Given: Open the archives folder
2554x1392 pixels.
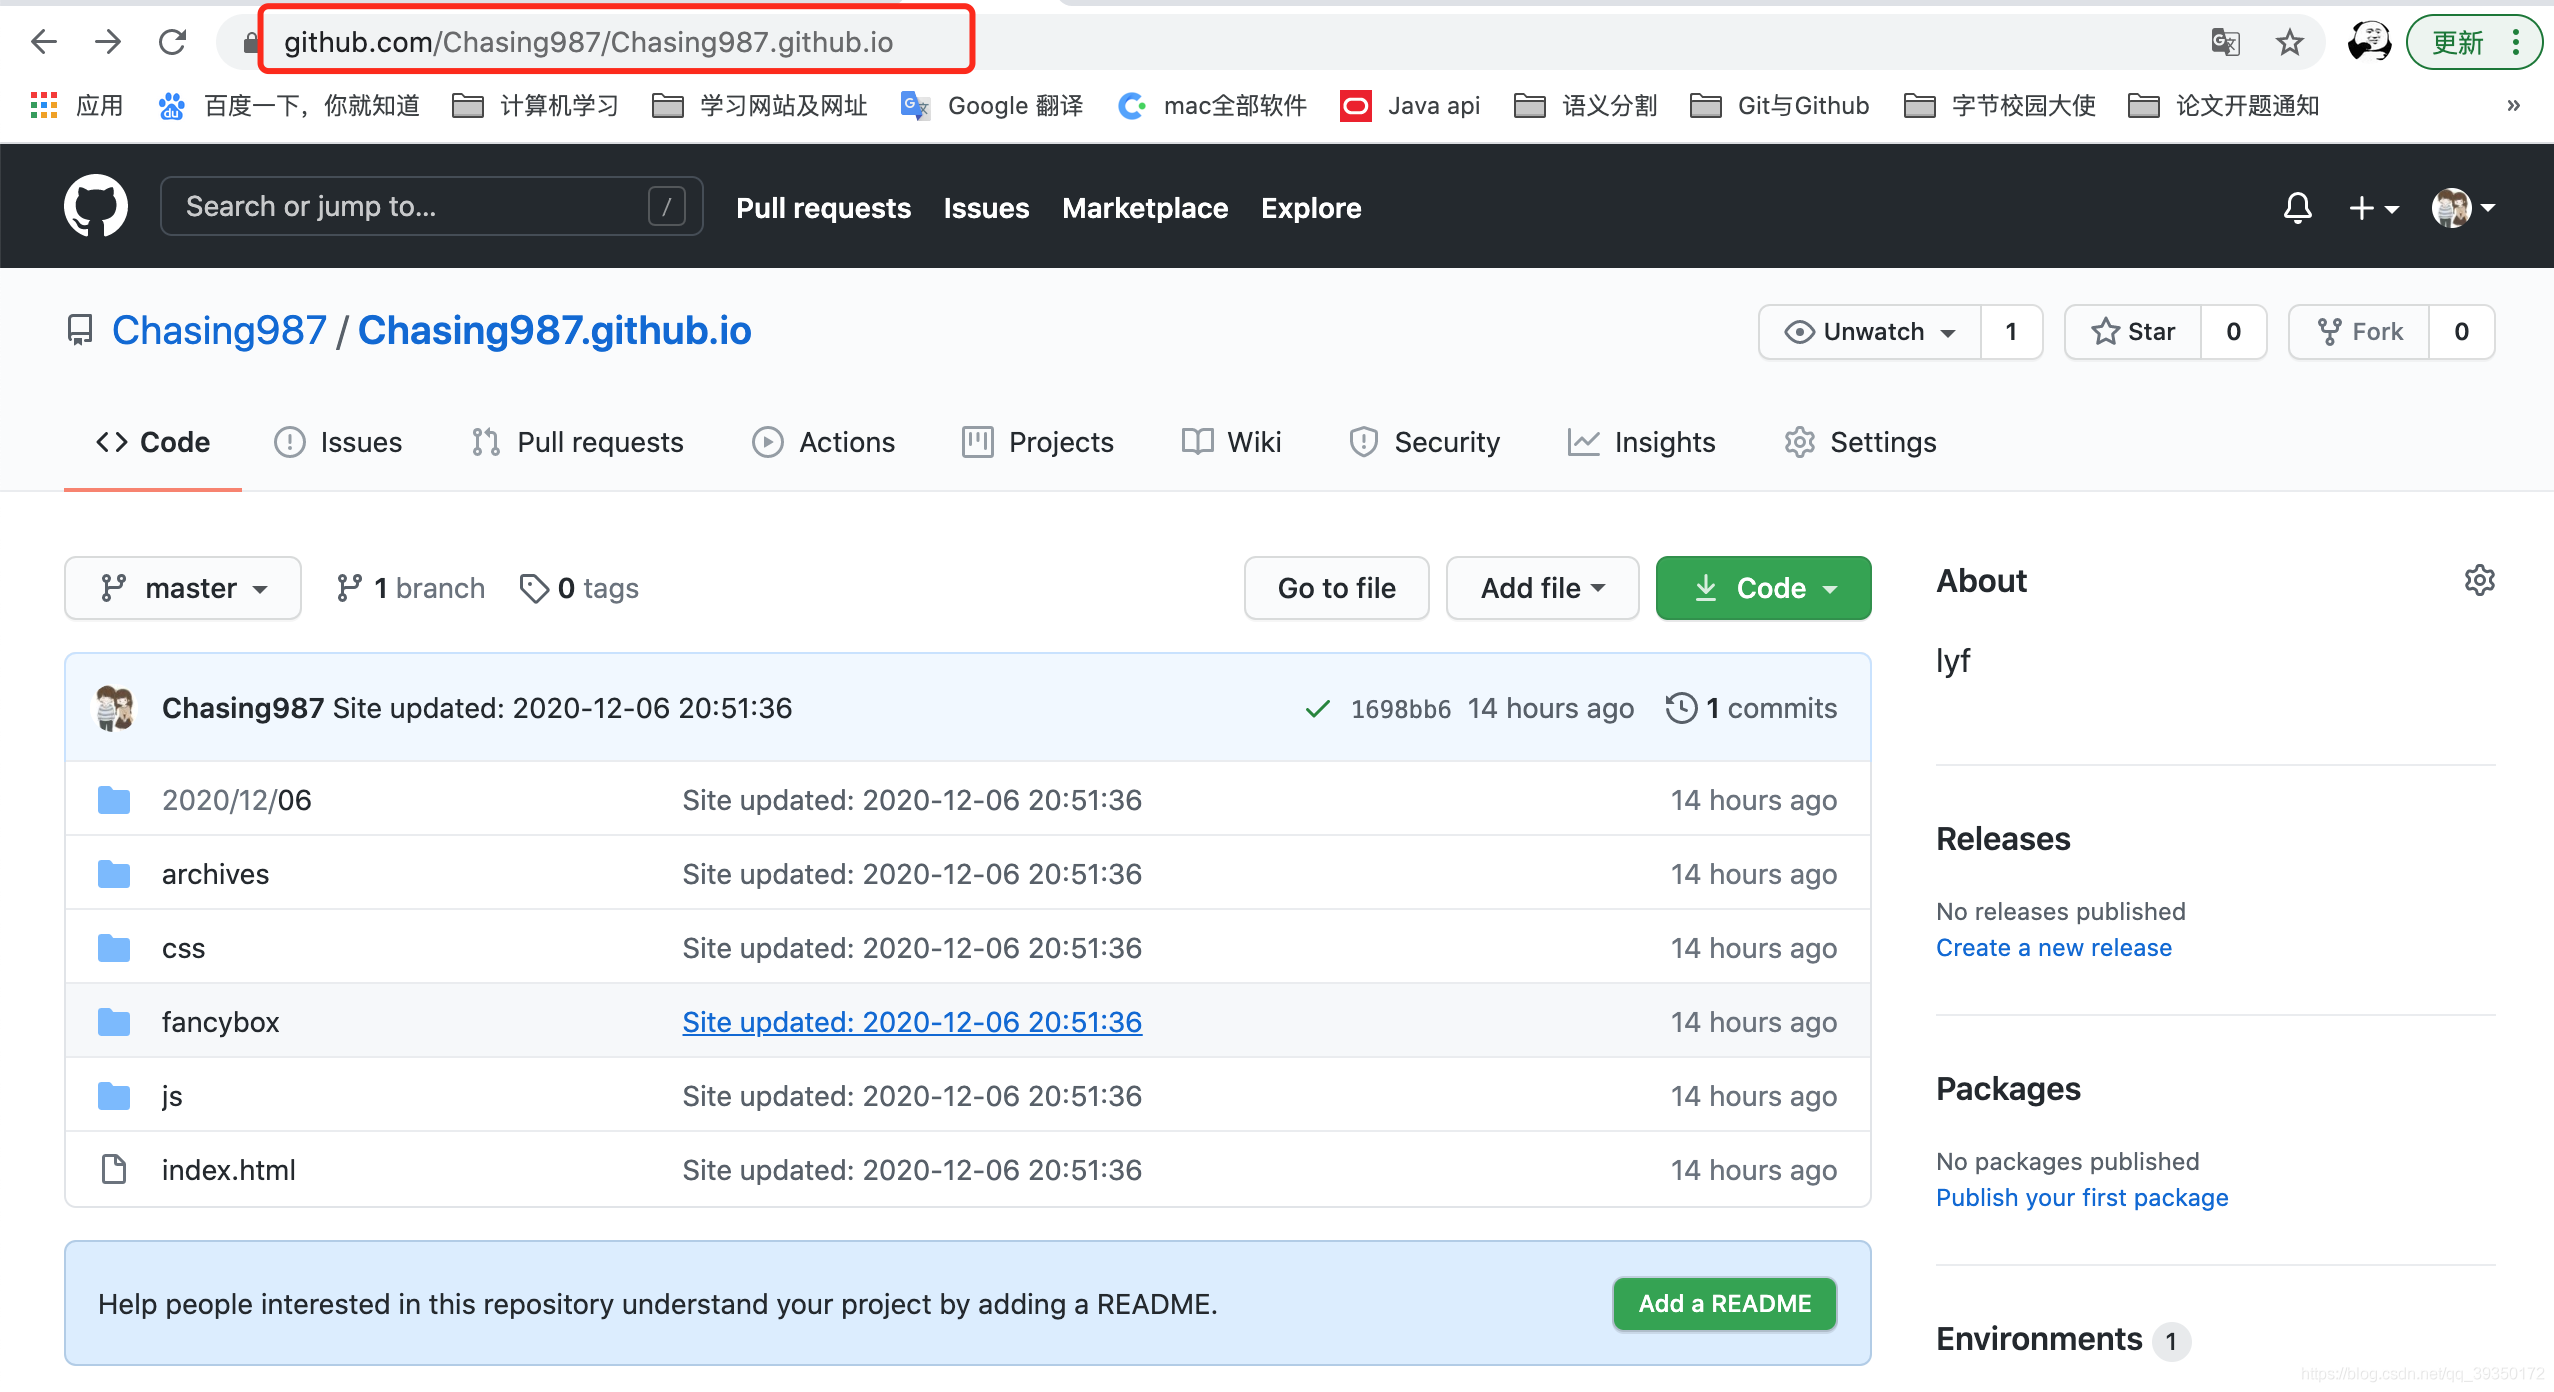Looking at the screenshot, I should [215, 874].
